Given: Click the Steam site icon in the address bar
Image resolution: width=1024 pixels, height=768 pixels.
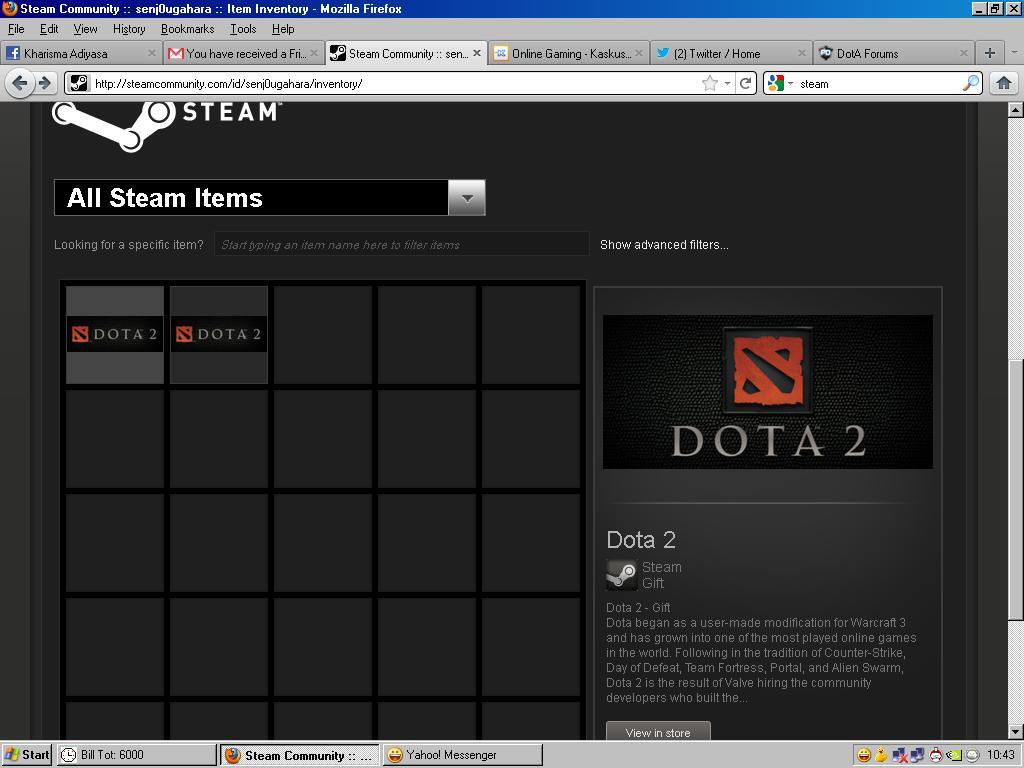Looking at the screenshot, I should [79, 83].
